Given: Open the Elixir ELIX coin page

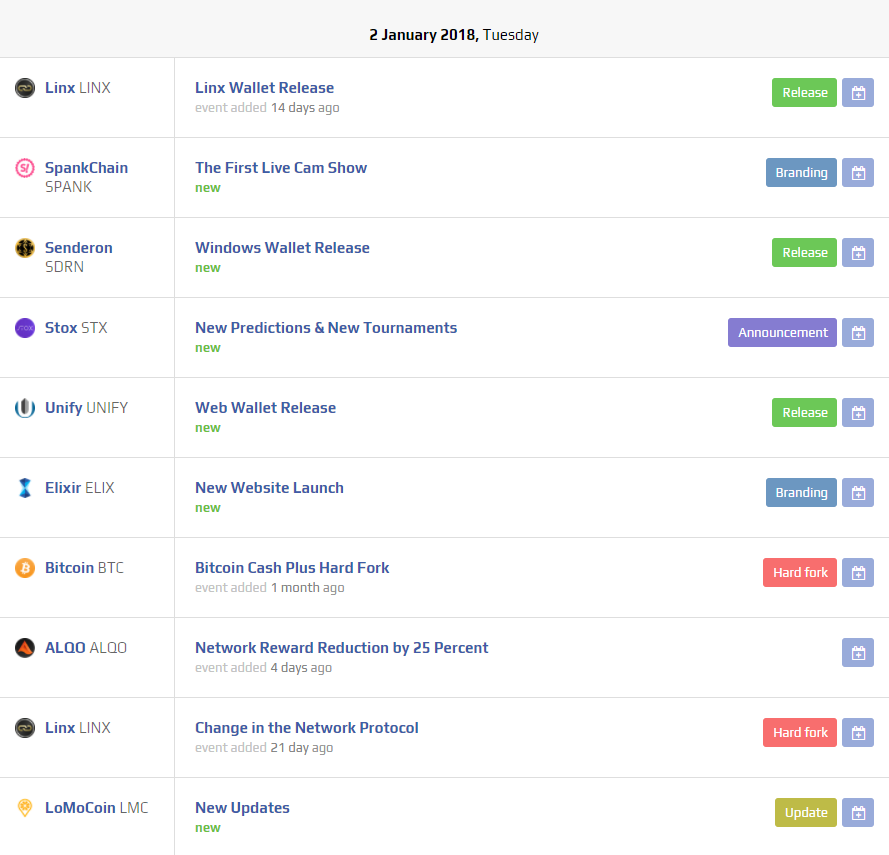Looking at the screenshot, I should tap(79, 488).
